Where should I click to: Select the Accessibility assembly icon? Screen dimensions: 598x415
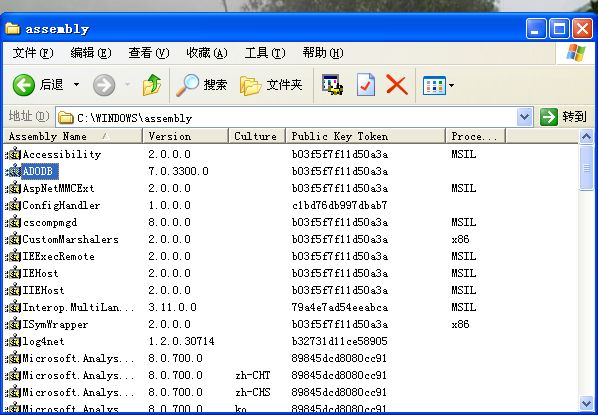click(13, 154)
